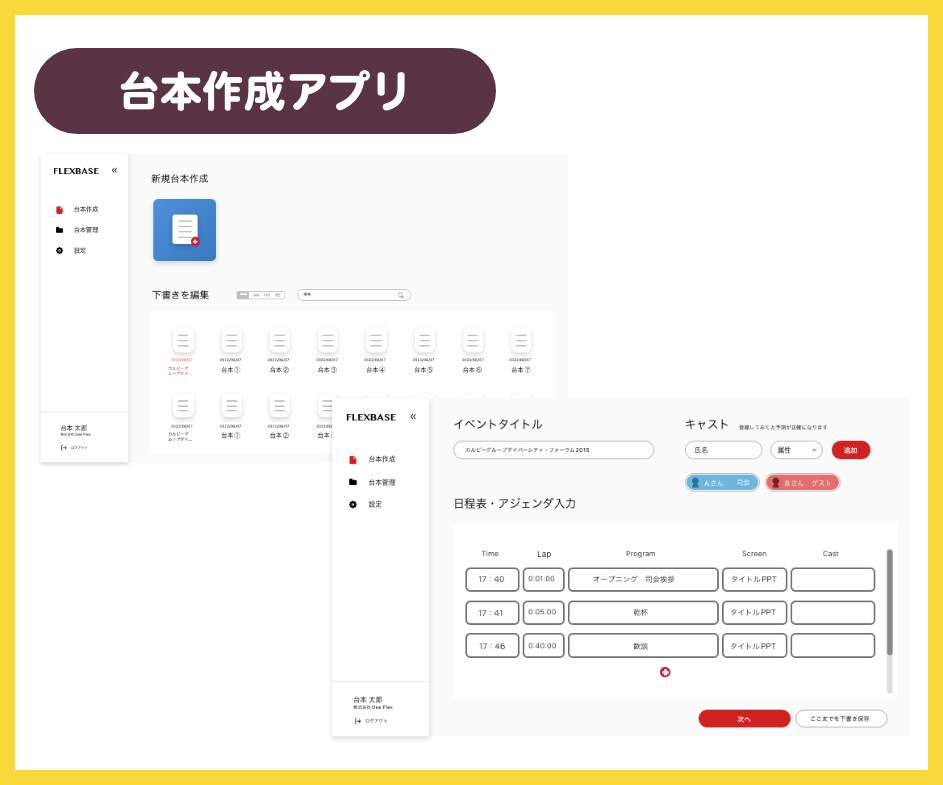Click the empty Cast cell in the 17:40 row
This screenshot has height=785, width=943.
point(832,579)
